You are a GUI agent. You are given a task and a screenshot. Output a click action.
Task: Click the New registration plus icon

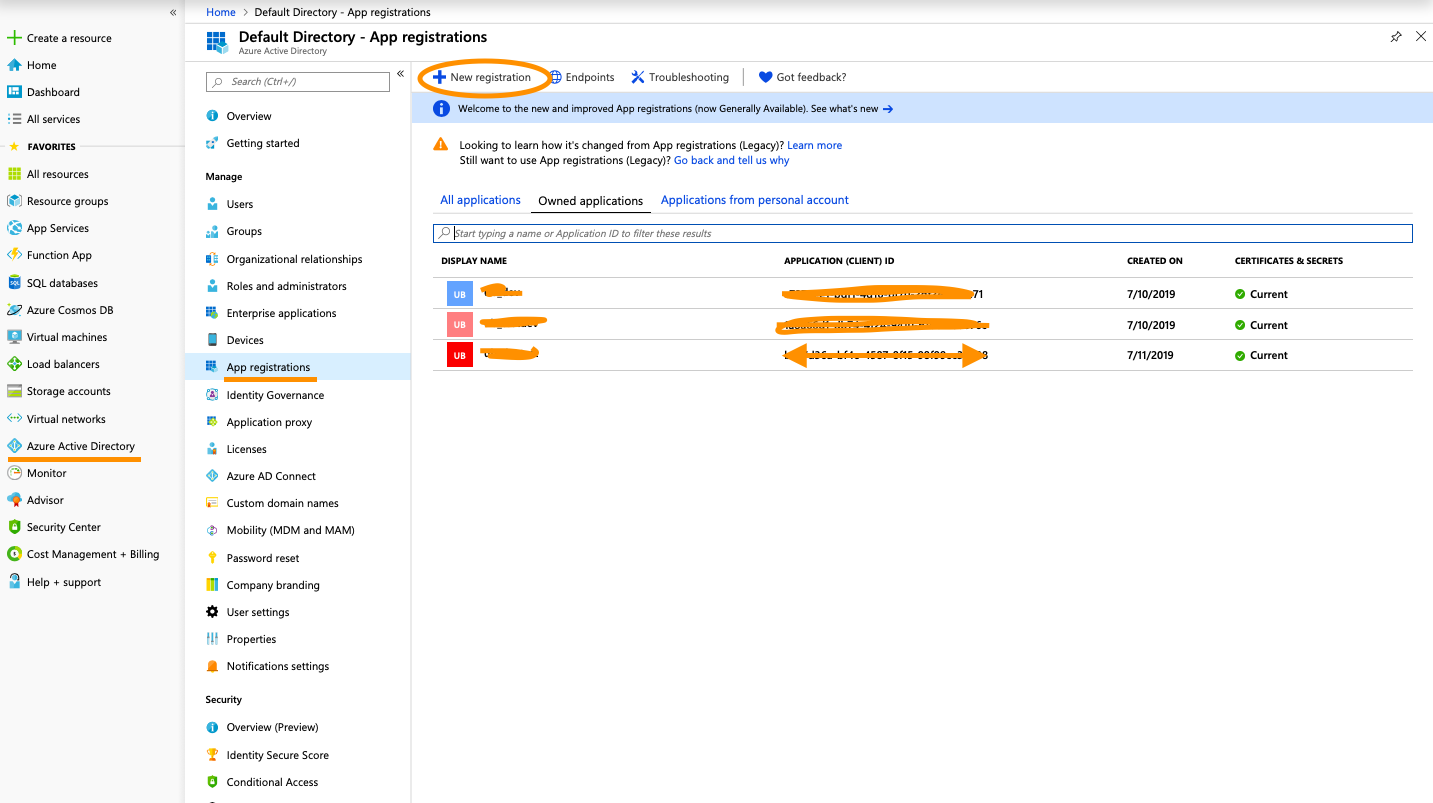[439, 77]
